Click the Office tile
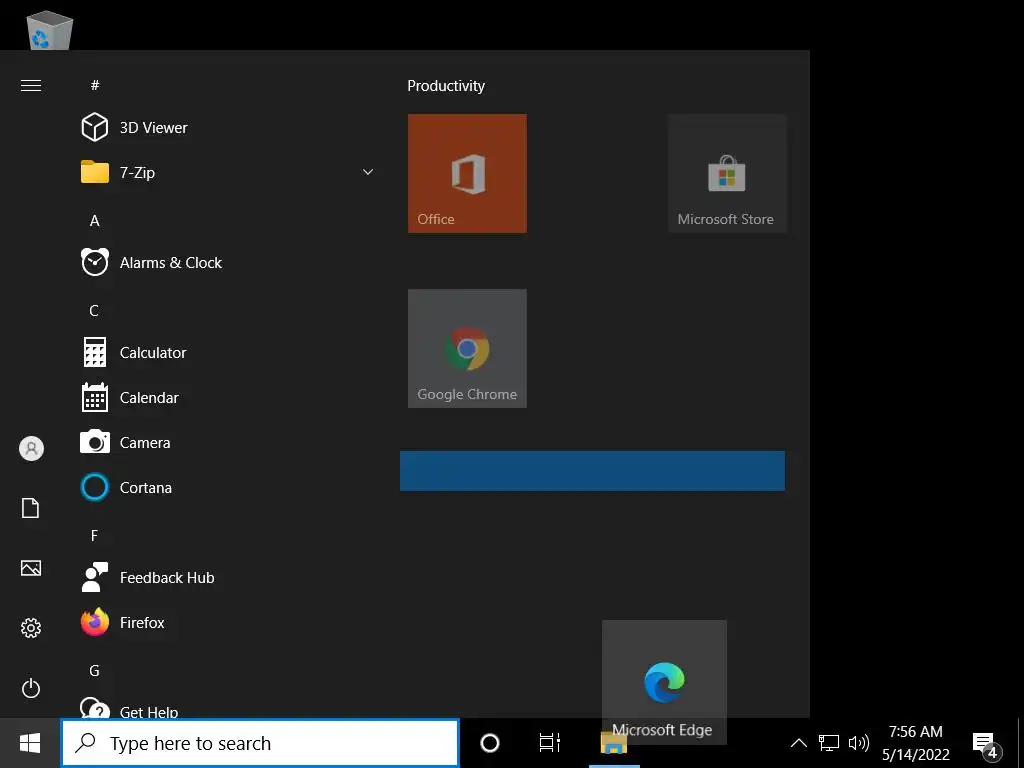The width and height of the screenshot is (1024, 768). pos(467,173)
